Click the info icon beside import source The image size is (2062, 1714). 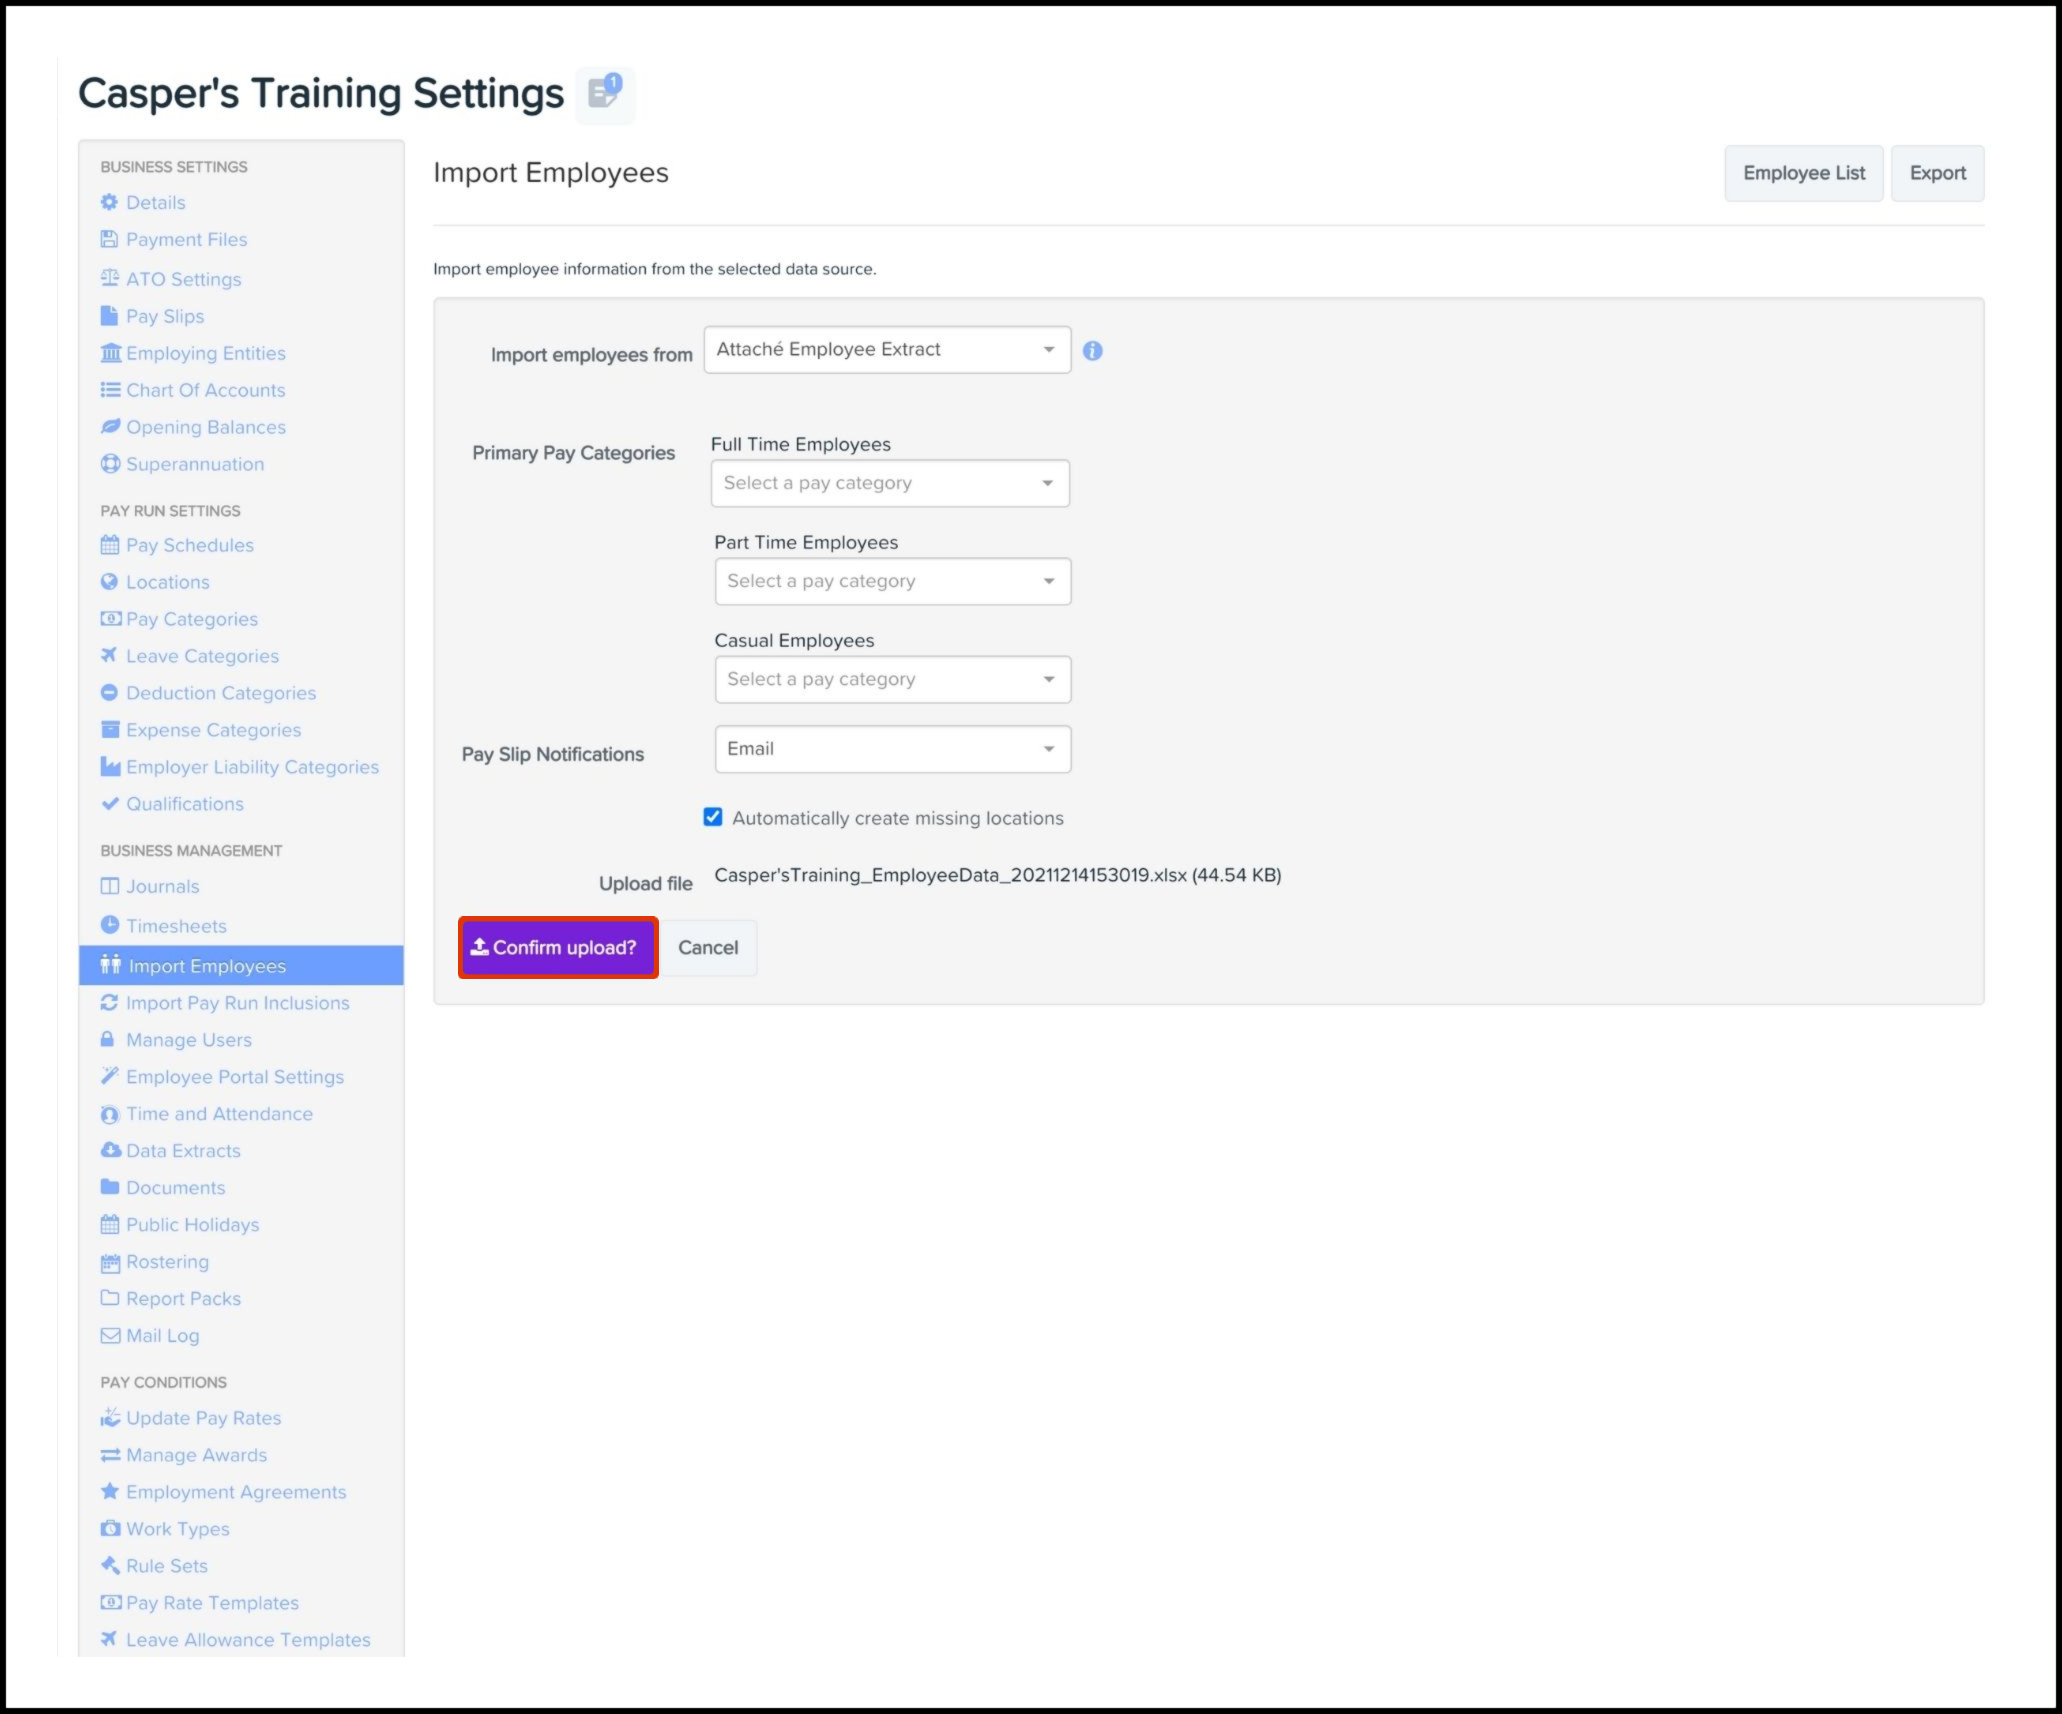click(x=1092, y=351)
